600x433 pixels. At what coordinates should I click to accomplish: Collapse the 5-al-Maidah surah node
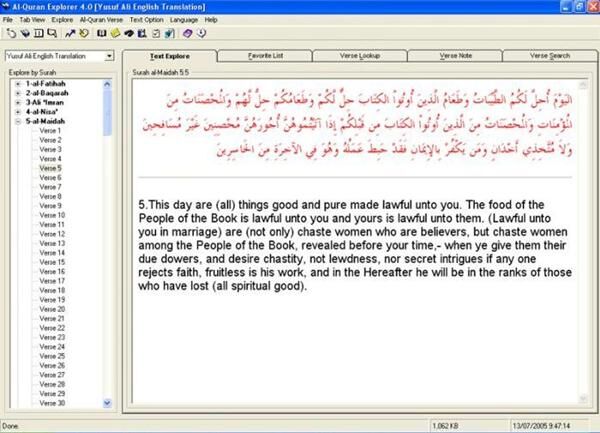pyautogui.click(x=18, y=122)
